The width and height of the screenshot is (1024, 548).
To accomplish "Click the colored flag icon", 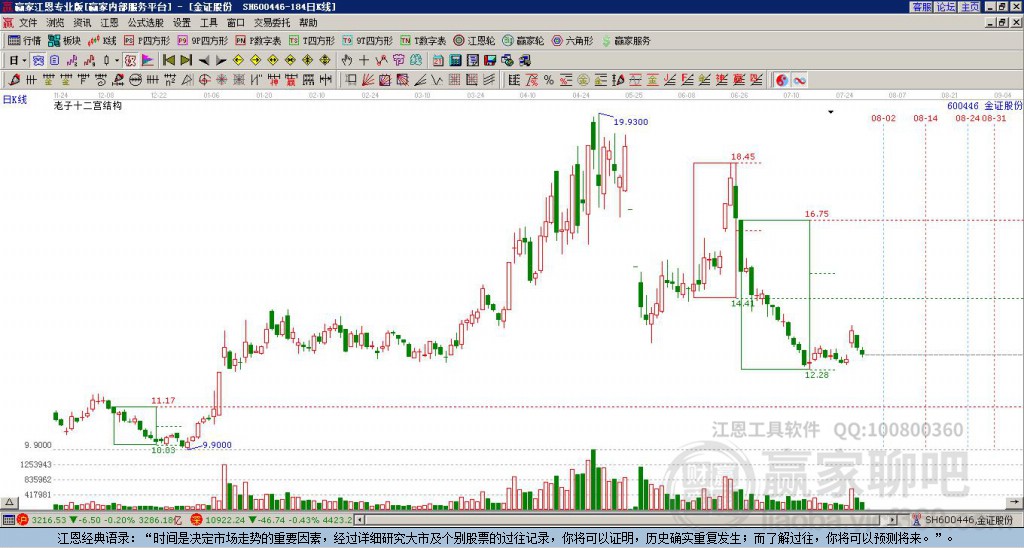I will [148, 60].
